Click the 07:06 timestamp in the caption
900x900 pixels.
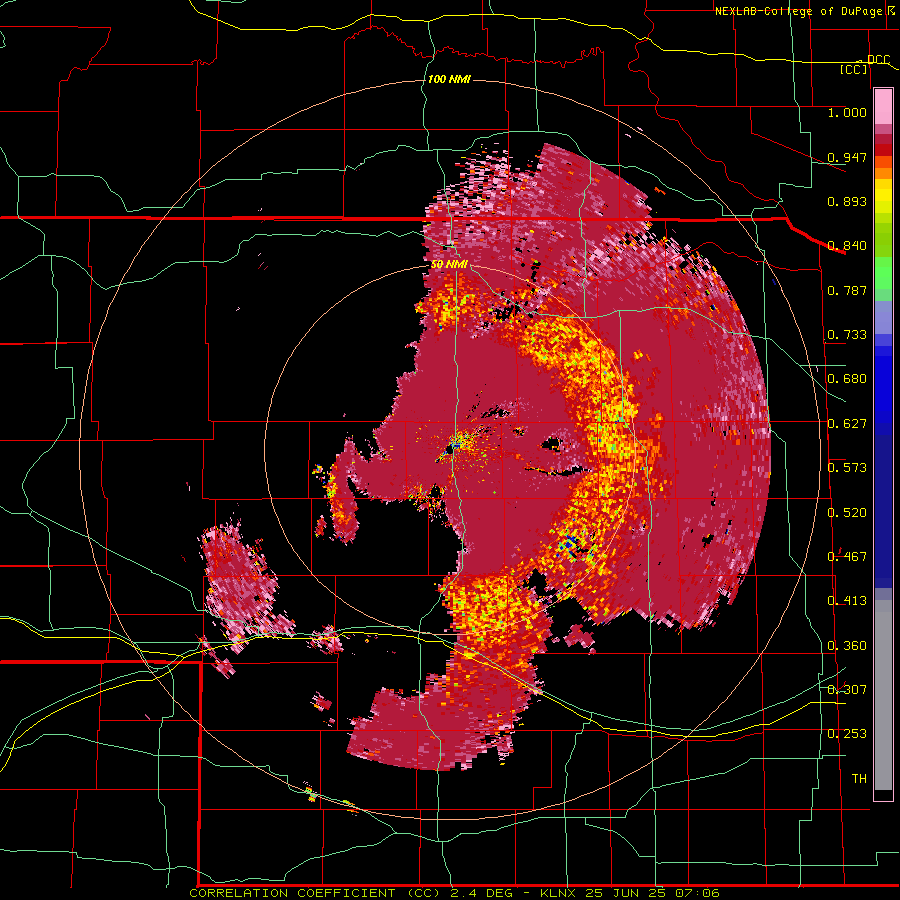698,893
